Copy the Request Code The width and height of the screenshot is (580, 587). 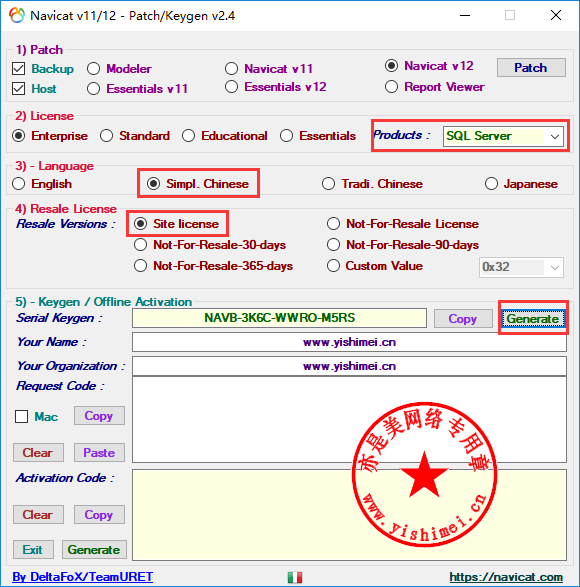tap(99, 416)
